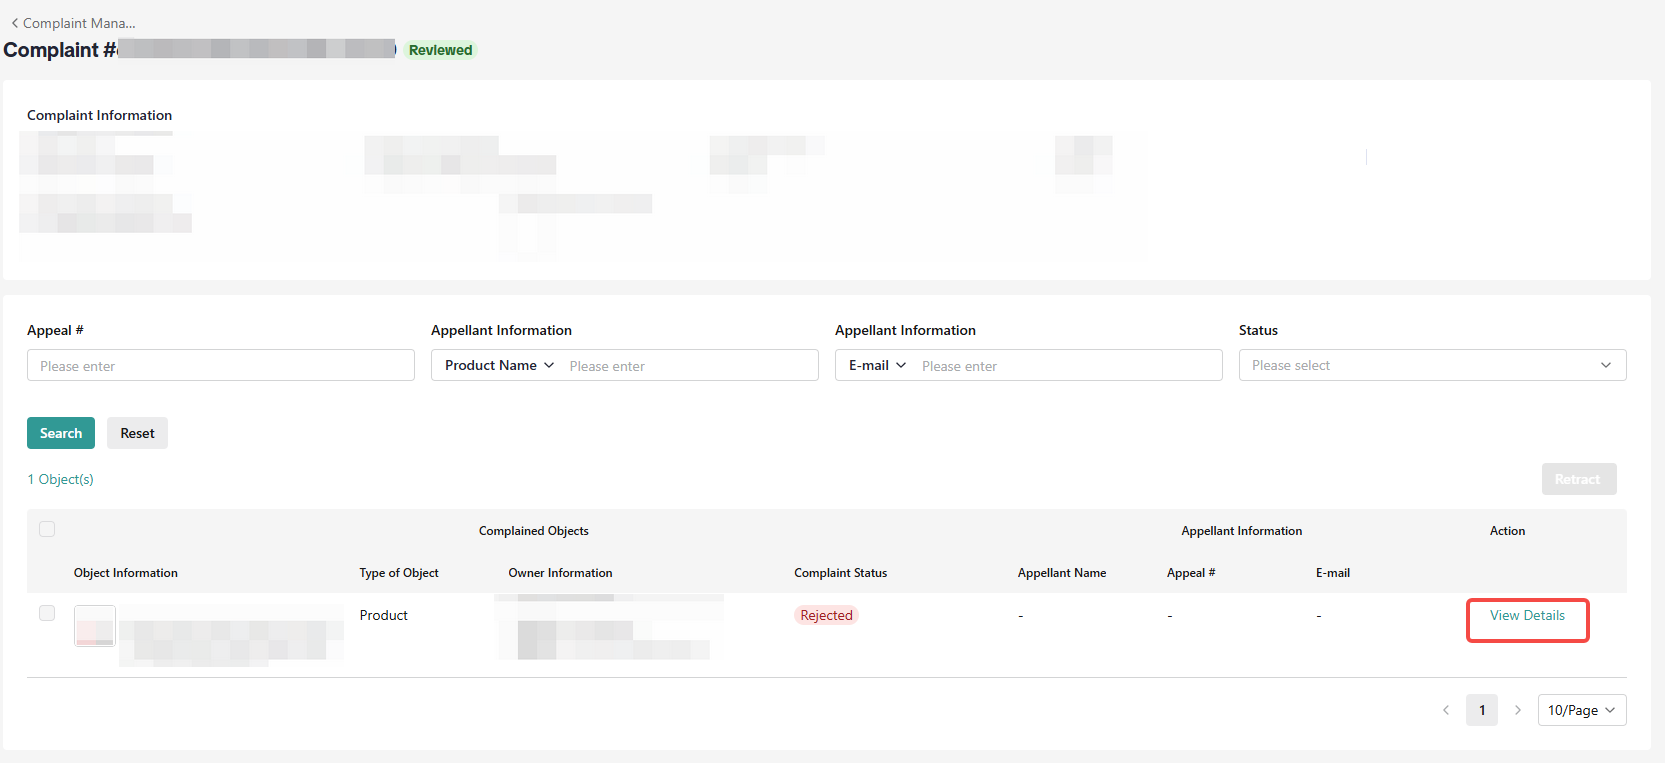
Task: Open View Details for the rejected product
Action: (1527, 615)
